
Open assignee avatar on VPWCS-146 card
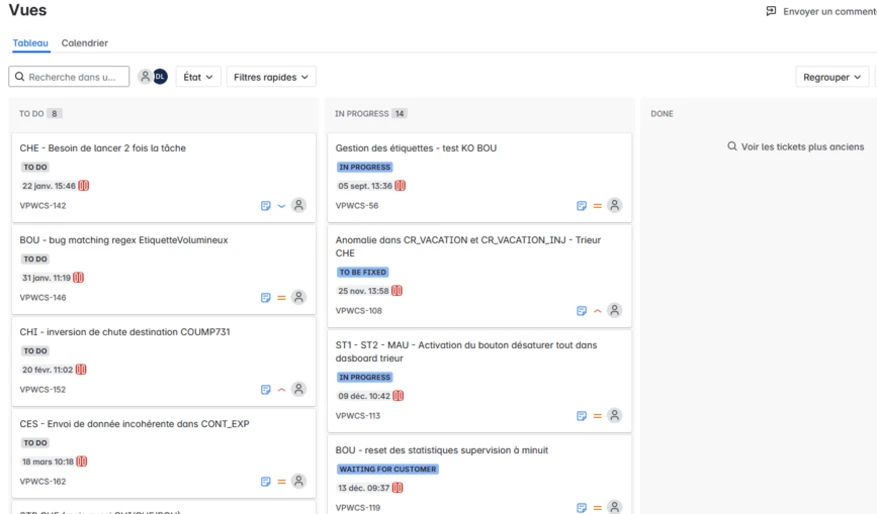[299, 297]
